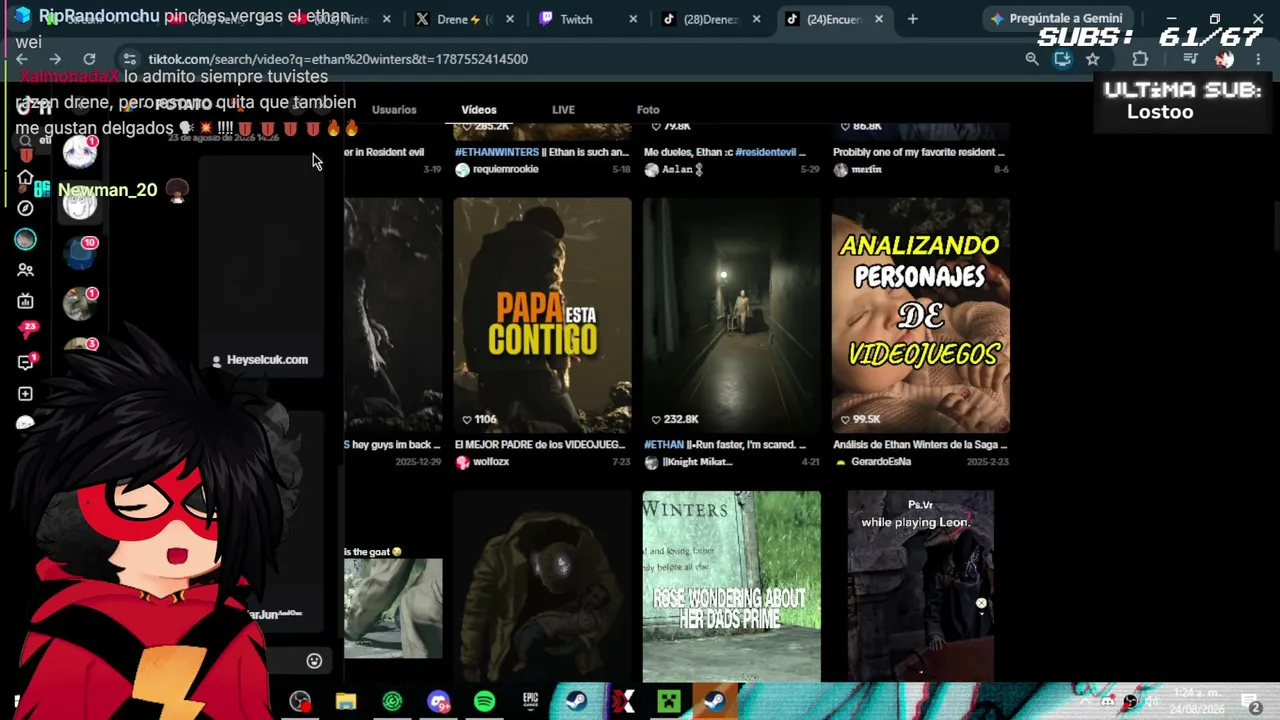This screenshot has height=720, width=1280.
Task: Open the OBS icon on the taskbar
Action: click(300, 701)
